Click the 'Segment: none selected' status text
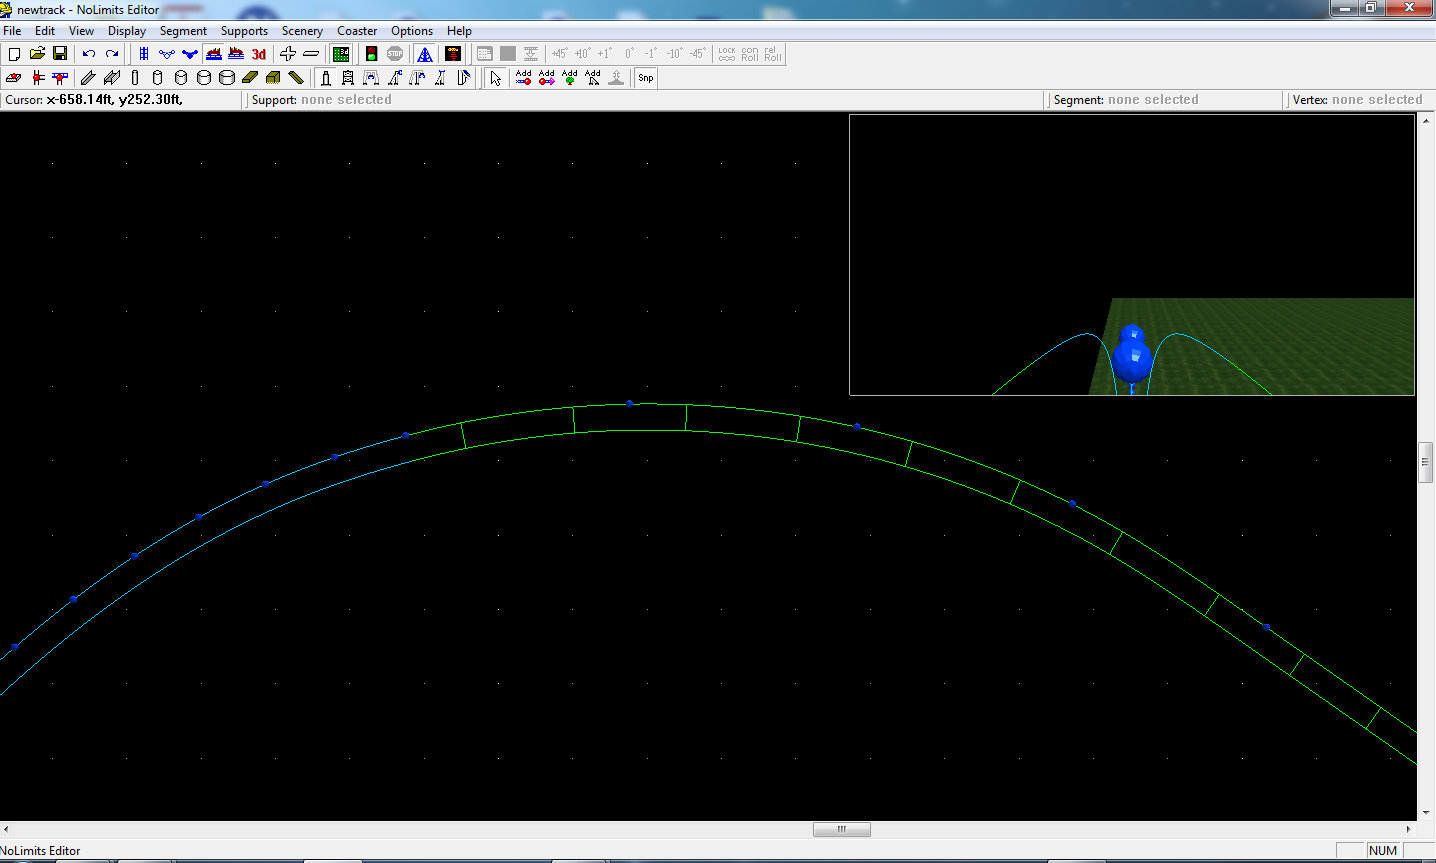The height and width of the screenshot is (863, 1436). point(1126,100)
